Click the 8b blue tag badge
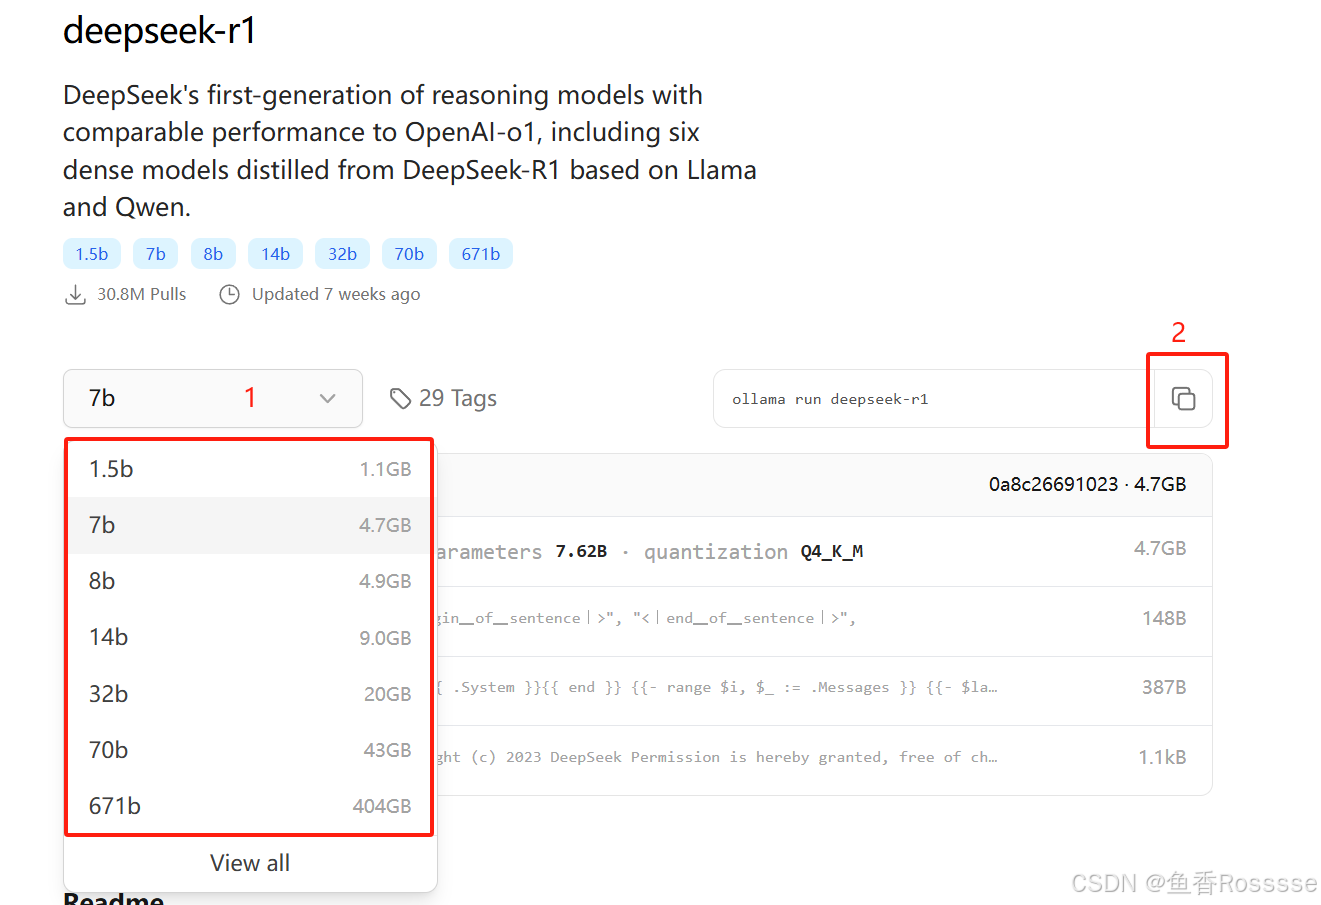1321x905 pixels. (x=213, y=254)
